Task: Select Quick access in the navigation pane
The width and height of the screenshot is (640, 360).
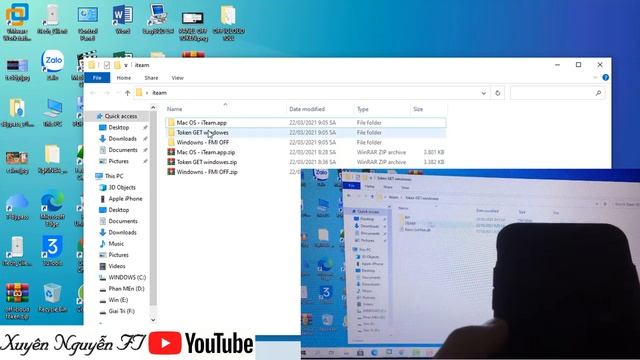Action: pos(121,116)
